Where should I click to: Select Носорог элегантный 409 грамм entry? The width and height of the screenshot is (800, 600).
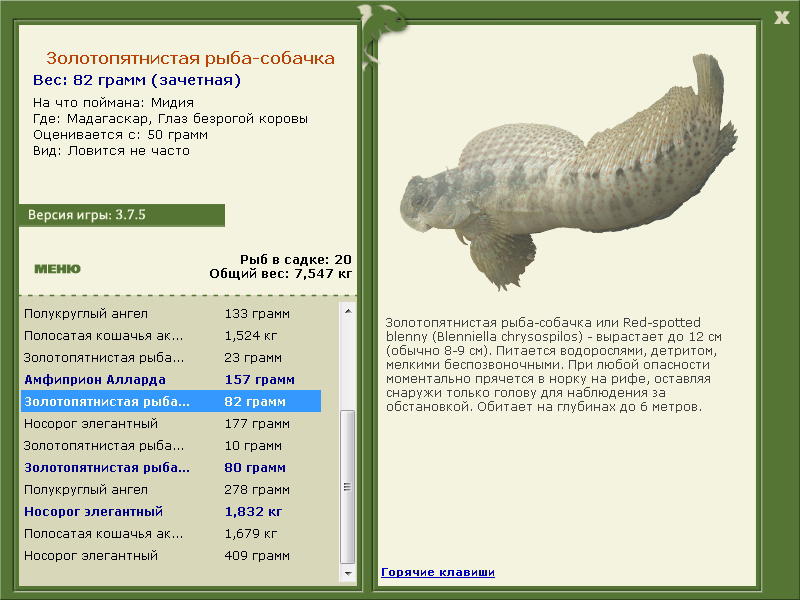pos(171,555)
